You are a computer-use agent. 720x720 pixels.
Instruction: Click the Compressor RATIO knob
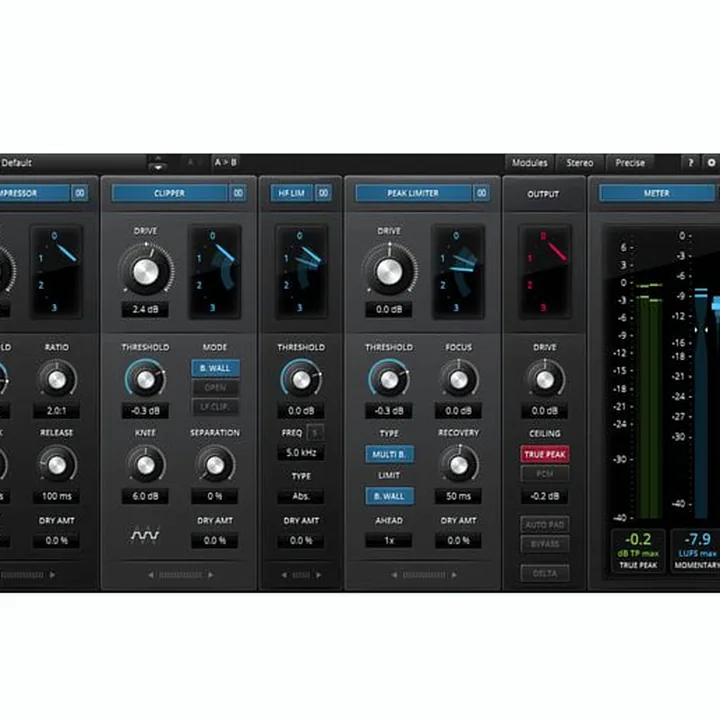pos(57,379)
